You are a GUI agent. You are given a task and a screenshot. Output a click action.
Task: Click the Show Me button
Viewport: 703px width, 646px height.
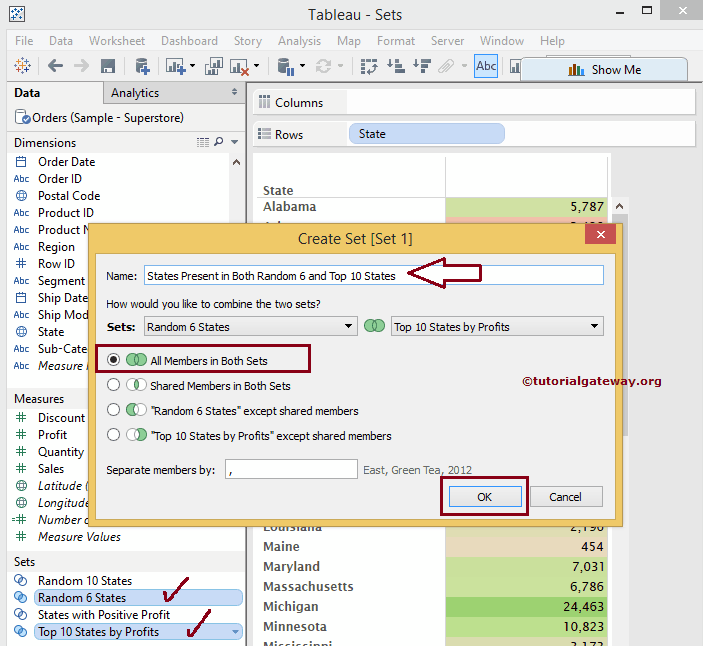click(604, 70)
